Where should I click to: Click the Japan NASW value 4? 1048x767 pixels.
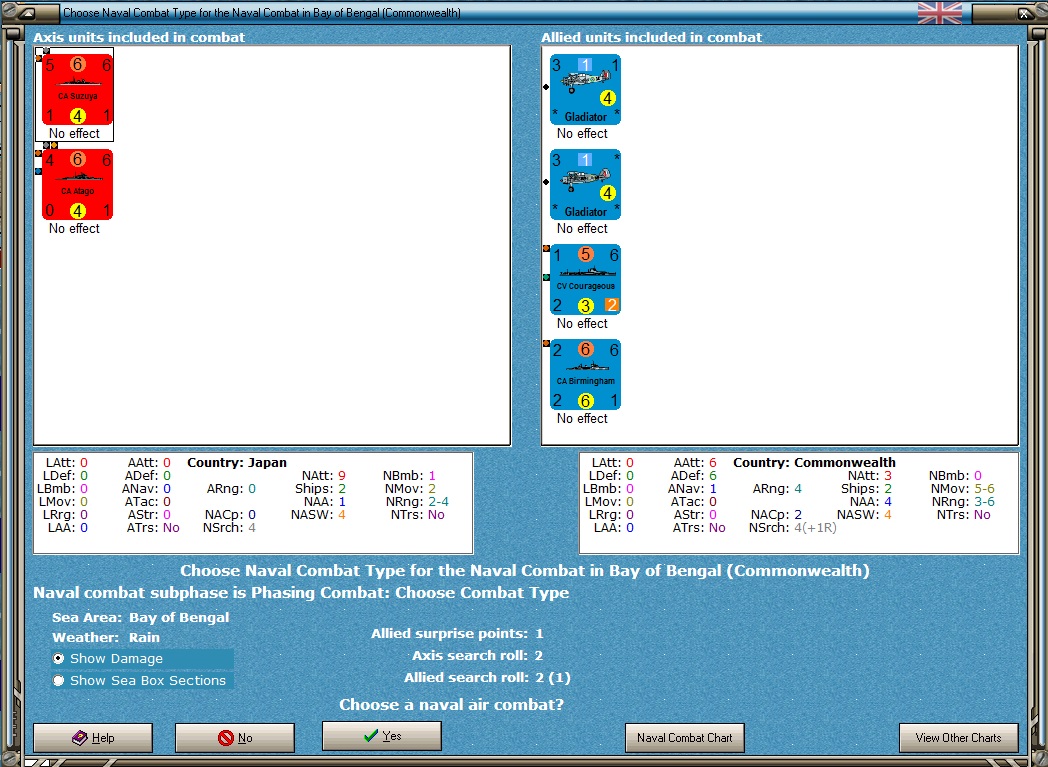(342, 515)
